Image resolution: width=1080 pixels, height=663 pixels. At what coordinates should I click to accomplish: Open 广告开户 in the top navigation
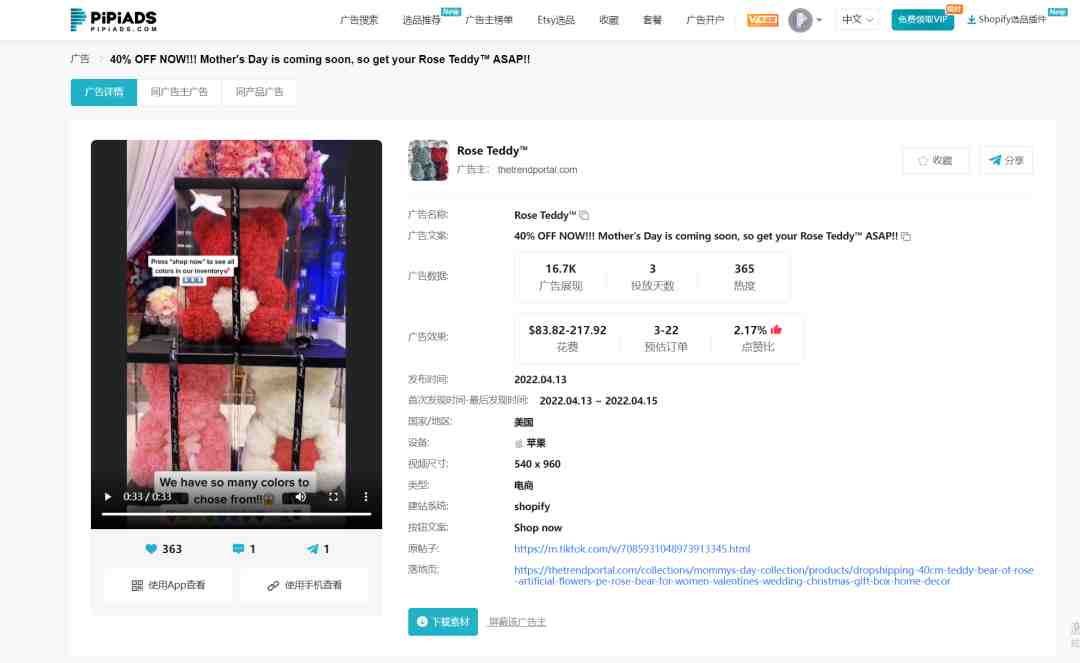tap(705, 20)
